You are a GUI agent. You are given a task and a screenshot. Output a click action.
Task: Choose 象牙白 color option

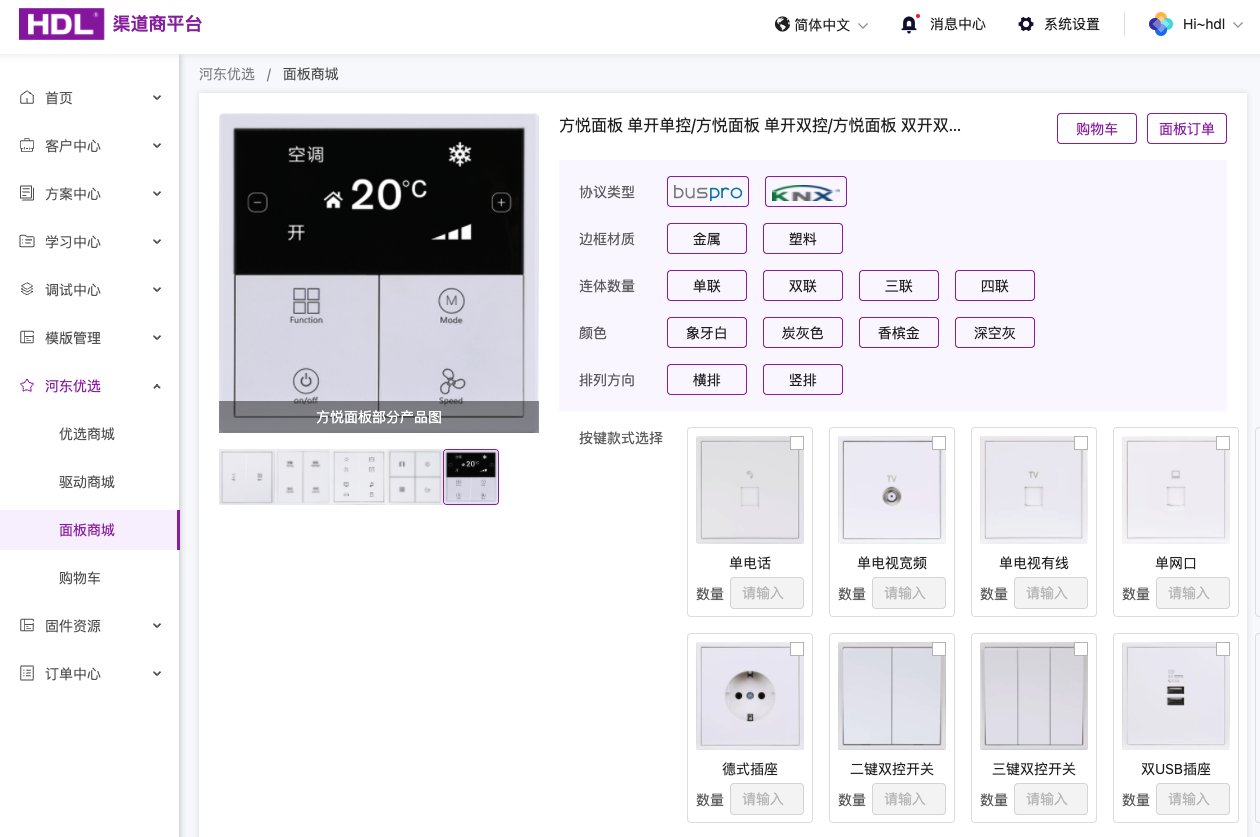707,333
